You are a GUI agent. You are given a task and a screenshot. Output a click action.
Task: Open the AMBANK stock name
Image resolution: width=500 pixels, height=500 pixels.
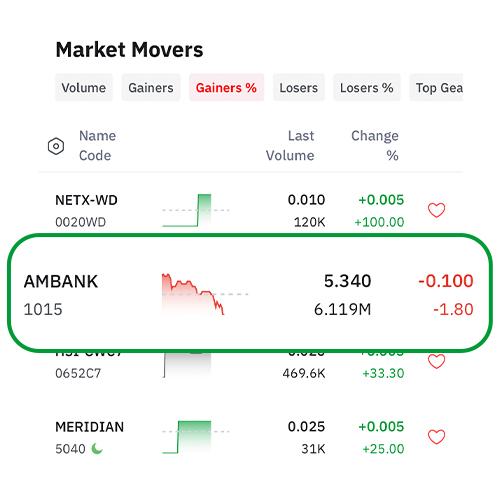[x=61, y=281]
